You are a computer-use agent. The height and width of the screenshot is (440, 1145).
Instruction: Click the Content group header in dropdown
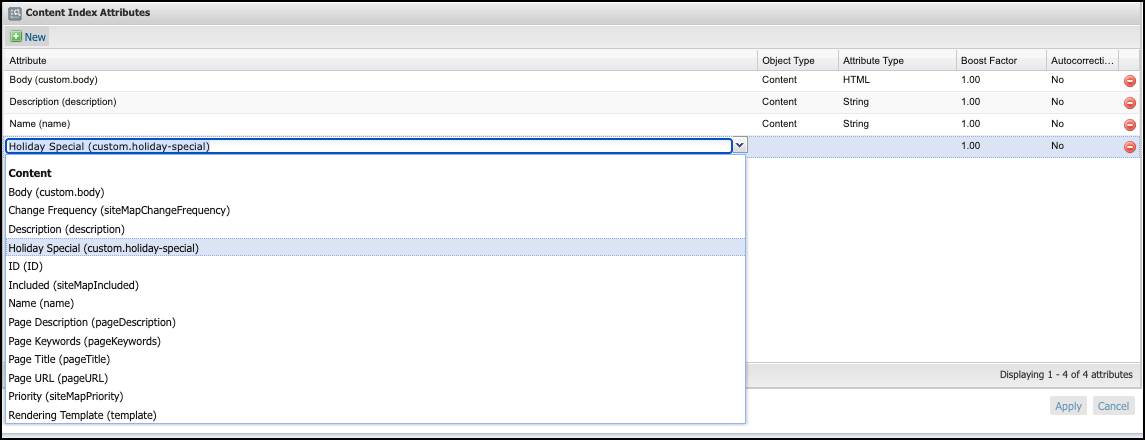(x=30, y=174)
